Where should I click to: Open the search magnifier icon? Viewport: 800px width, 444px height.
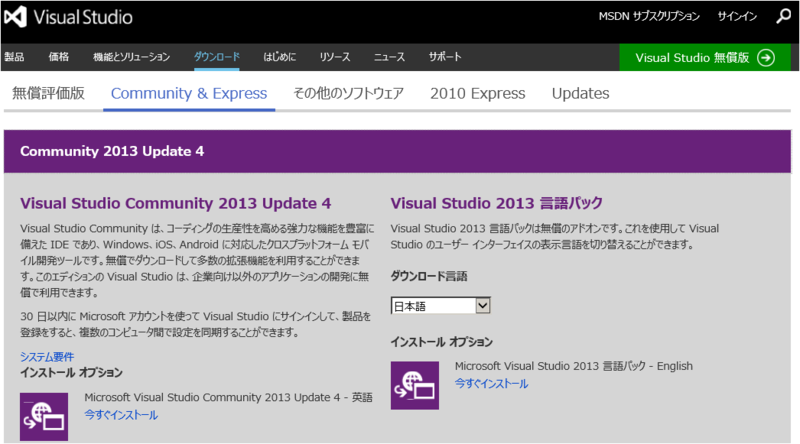coord(783,16)
